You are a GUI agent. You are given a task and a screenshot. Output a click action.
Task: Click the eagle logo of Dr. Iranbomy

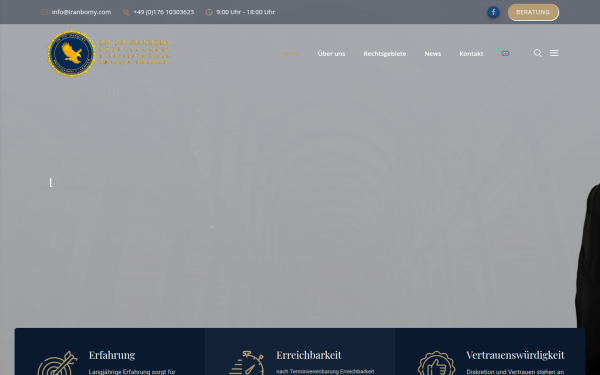coord(72,54)
